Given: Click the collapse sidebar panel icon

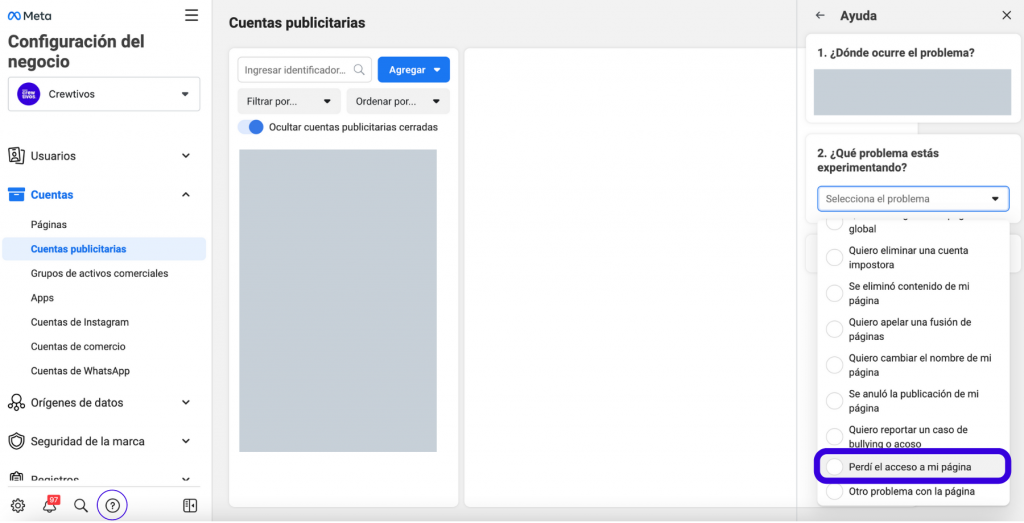Looking at the screenshot, I should point(190,506).
